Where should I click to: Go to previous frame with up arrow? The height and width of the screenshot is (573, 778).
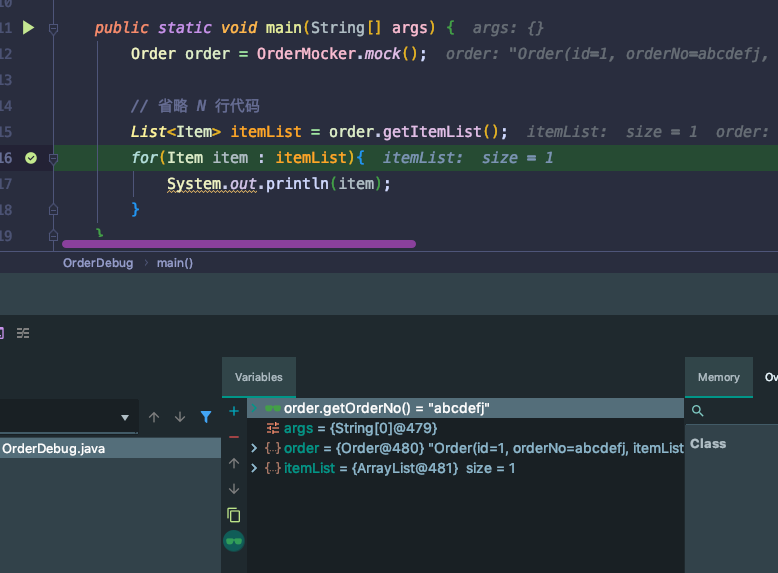(x=154, y=417)
